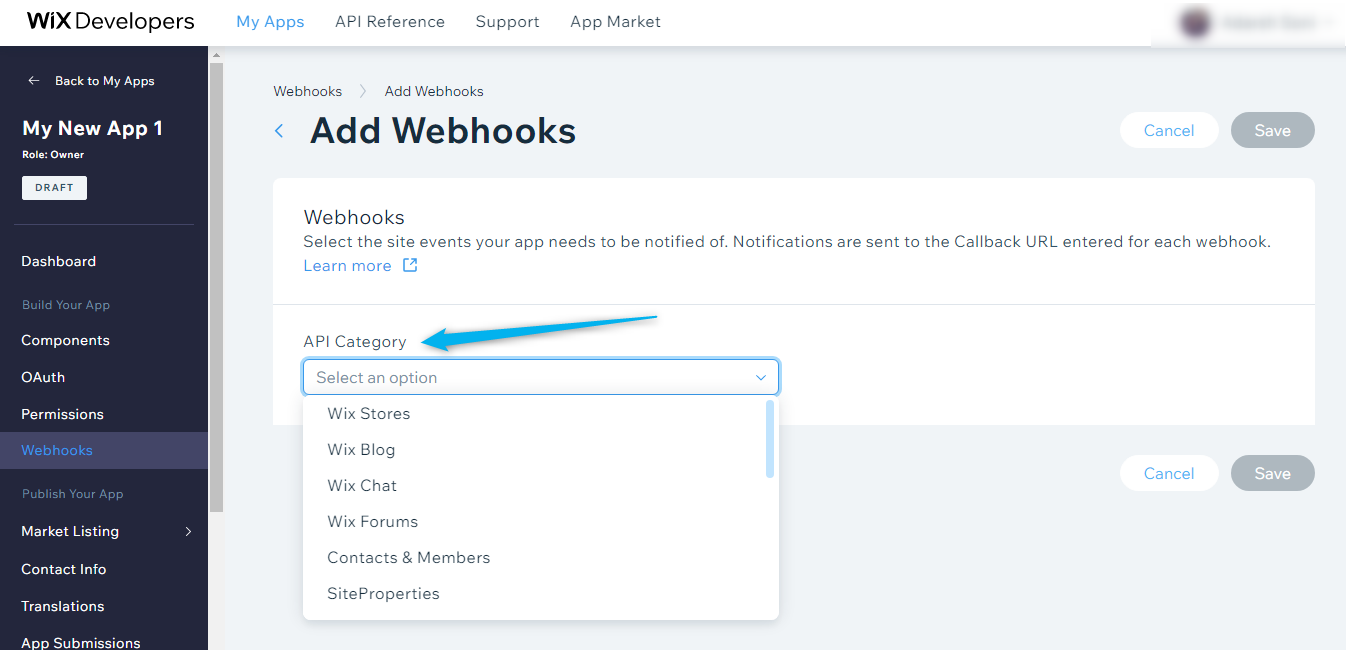The image size is (1346, 650).
Task: Click the back arrow beside Add Webhooks title
Action: pyautogui.click(x=279, y=131)
